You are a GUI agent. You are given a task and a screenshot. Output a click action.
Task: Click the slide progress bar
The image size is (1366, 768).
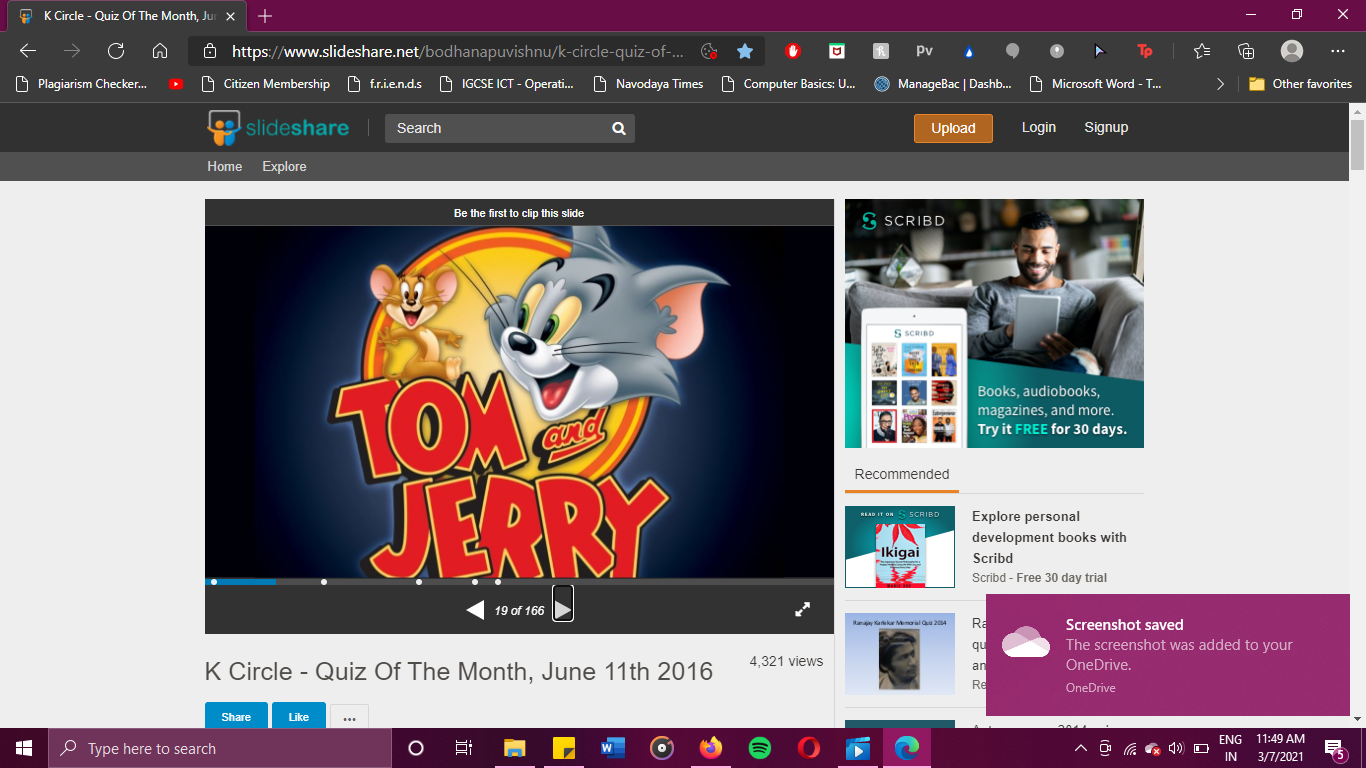519,581
